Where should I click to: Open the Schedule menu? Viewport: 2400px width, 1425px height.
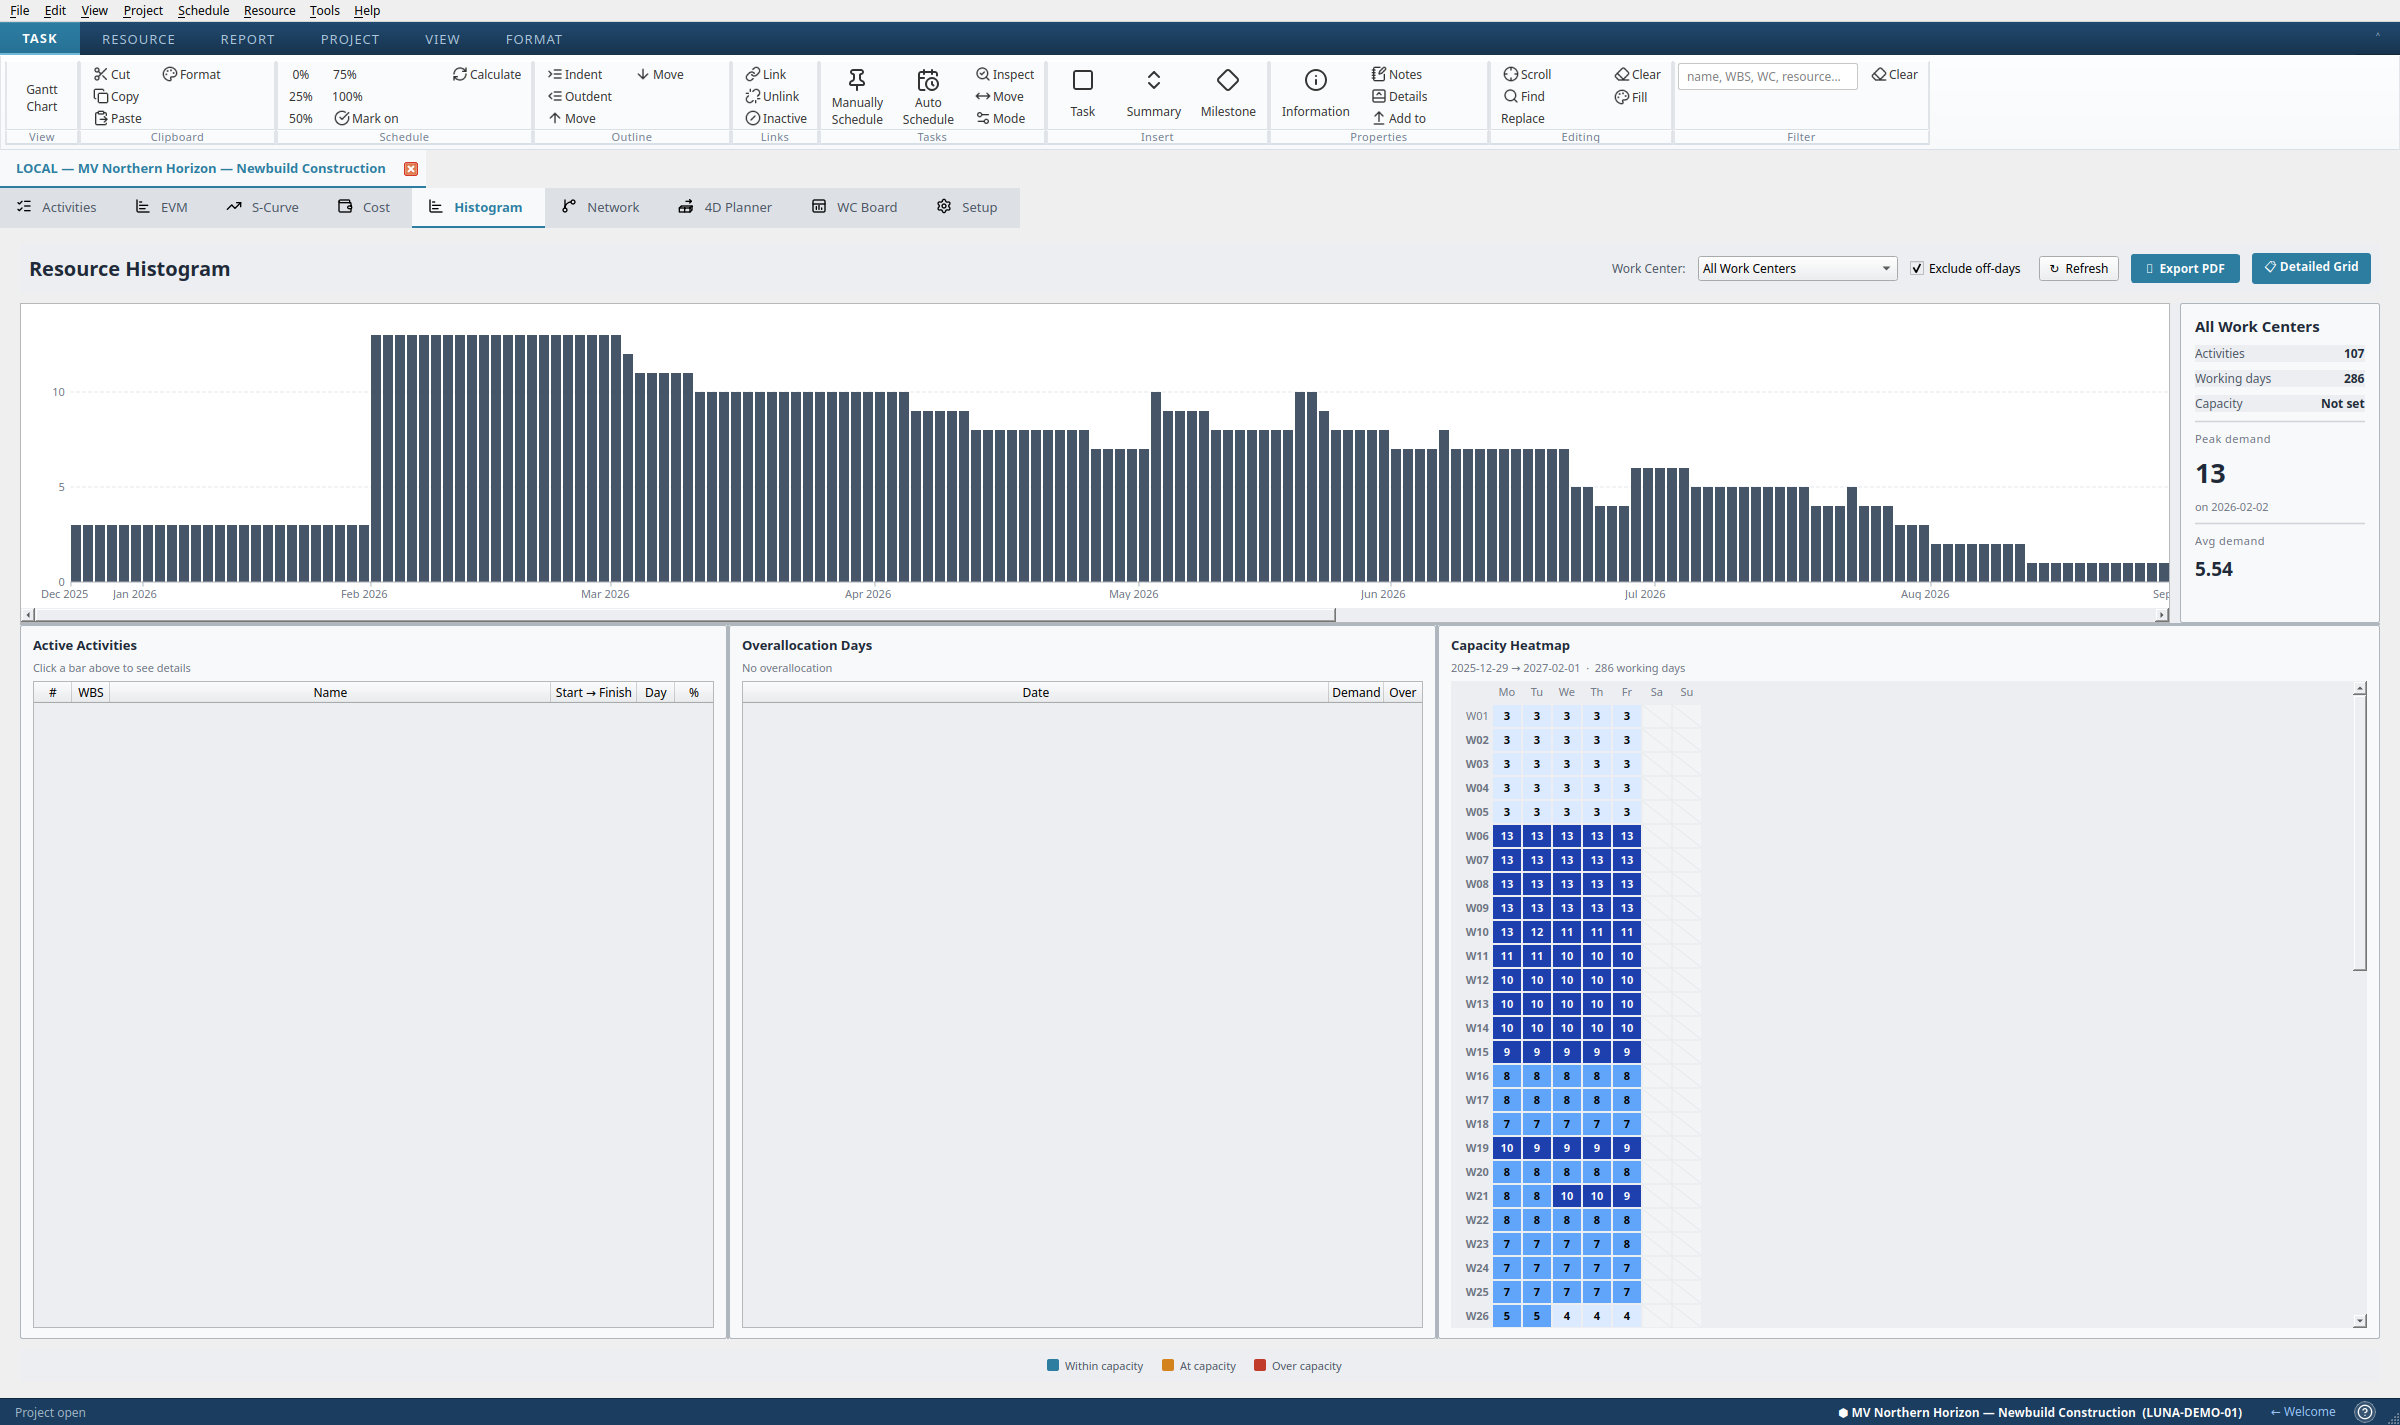tap(203, 10)
